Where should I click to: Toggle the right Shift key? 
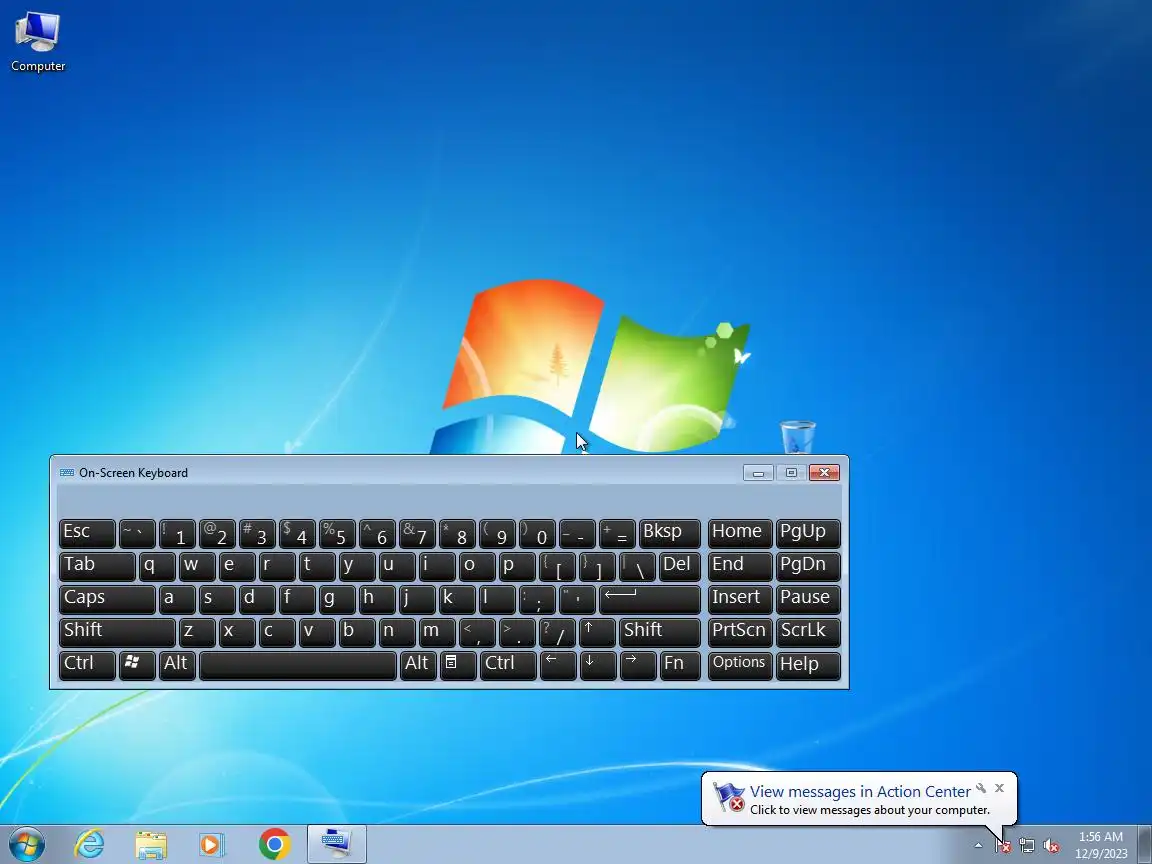(x=660, y=632)
